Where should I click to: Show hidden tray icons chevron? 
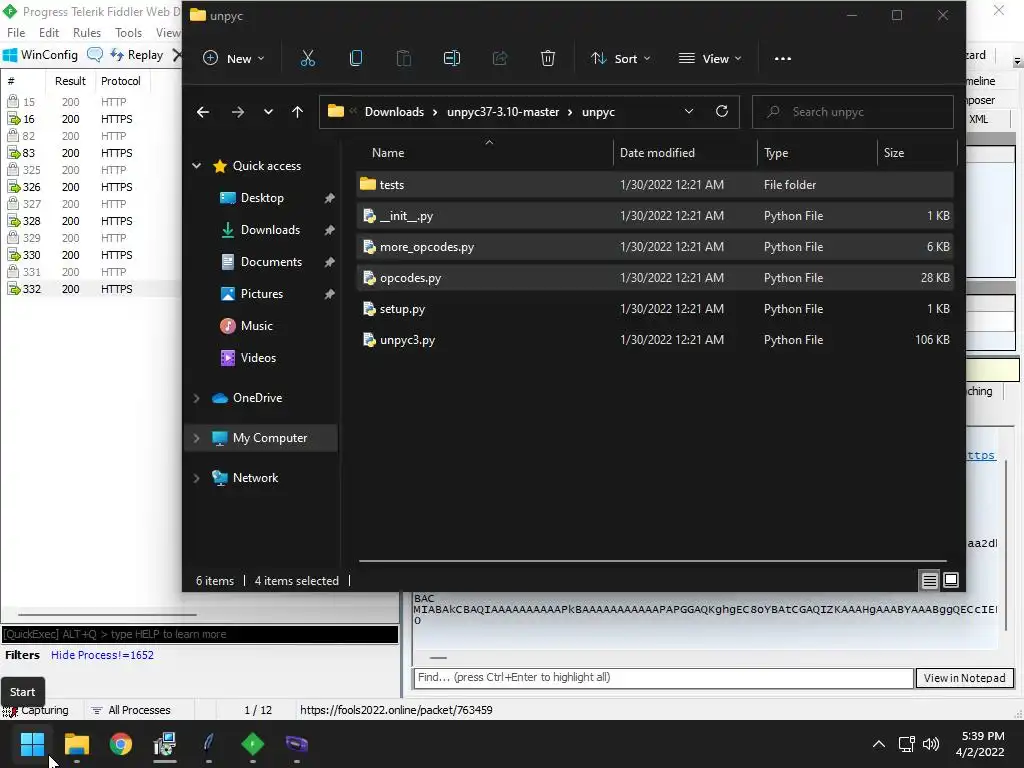tap(879, 744)
